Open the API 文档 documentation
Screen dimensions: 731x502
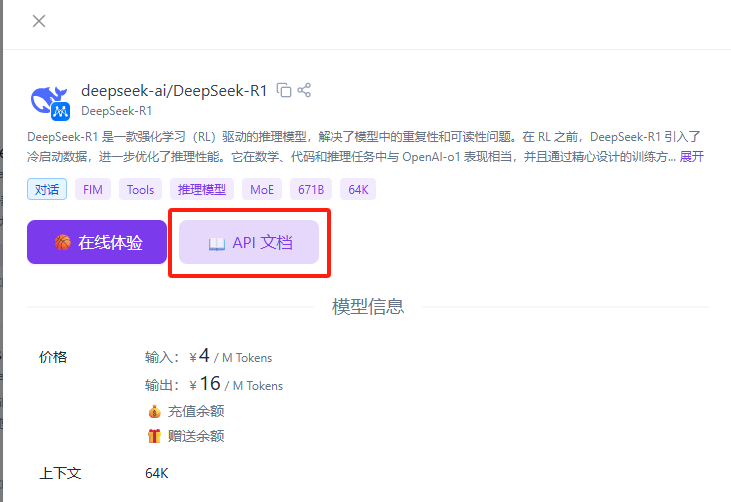(249, 242)
